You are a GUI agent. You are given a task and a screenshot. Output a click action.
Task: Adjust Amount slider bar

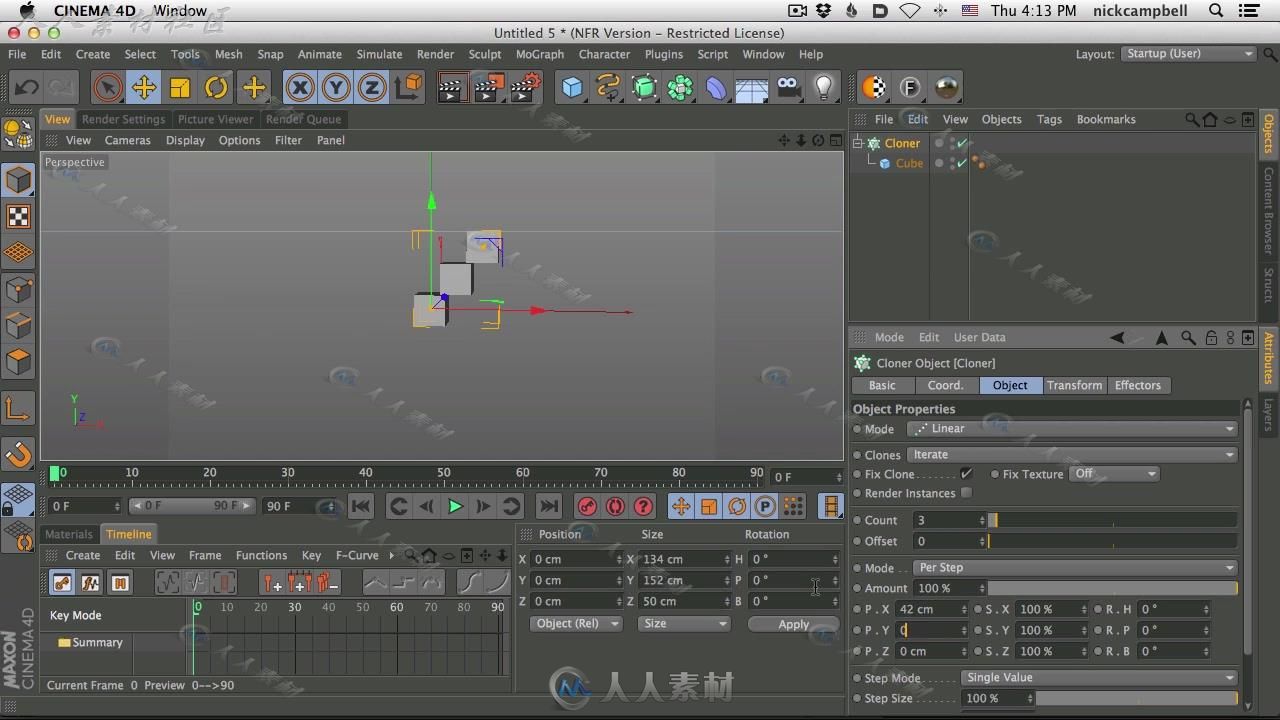click(x=1113, y=588)
